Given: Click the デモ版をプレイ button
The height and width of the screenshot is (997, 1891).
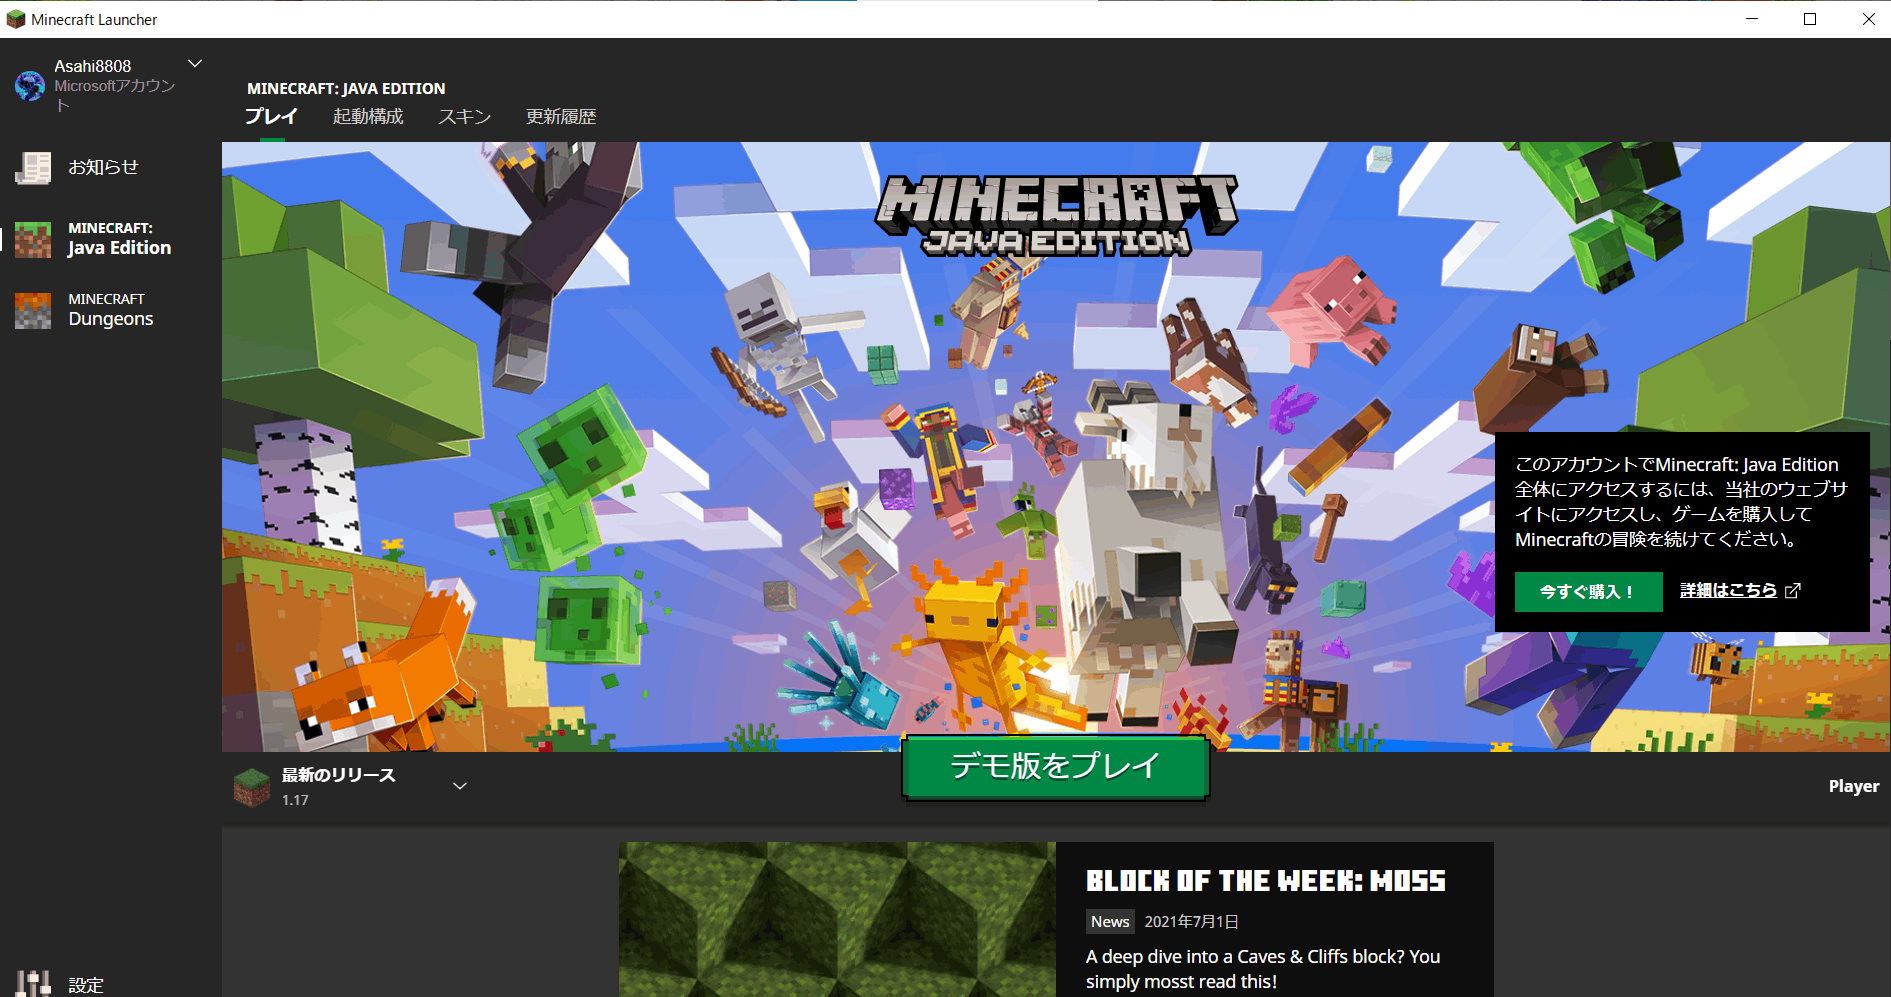Looking at the screenshot, I should [x=1056, y=767].
